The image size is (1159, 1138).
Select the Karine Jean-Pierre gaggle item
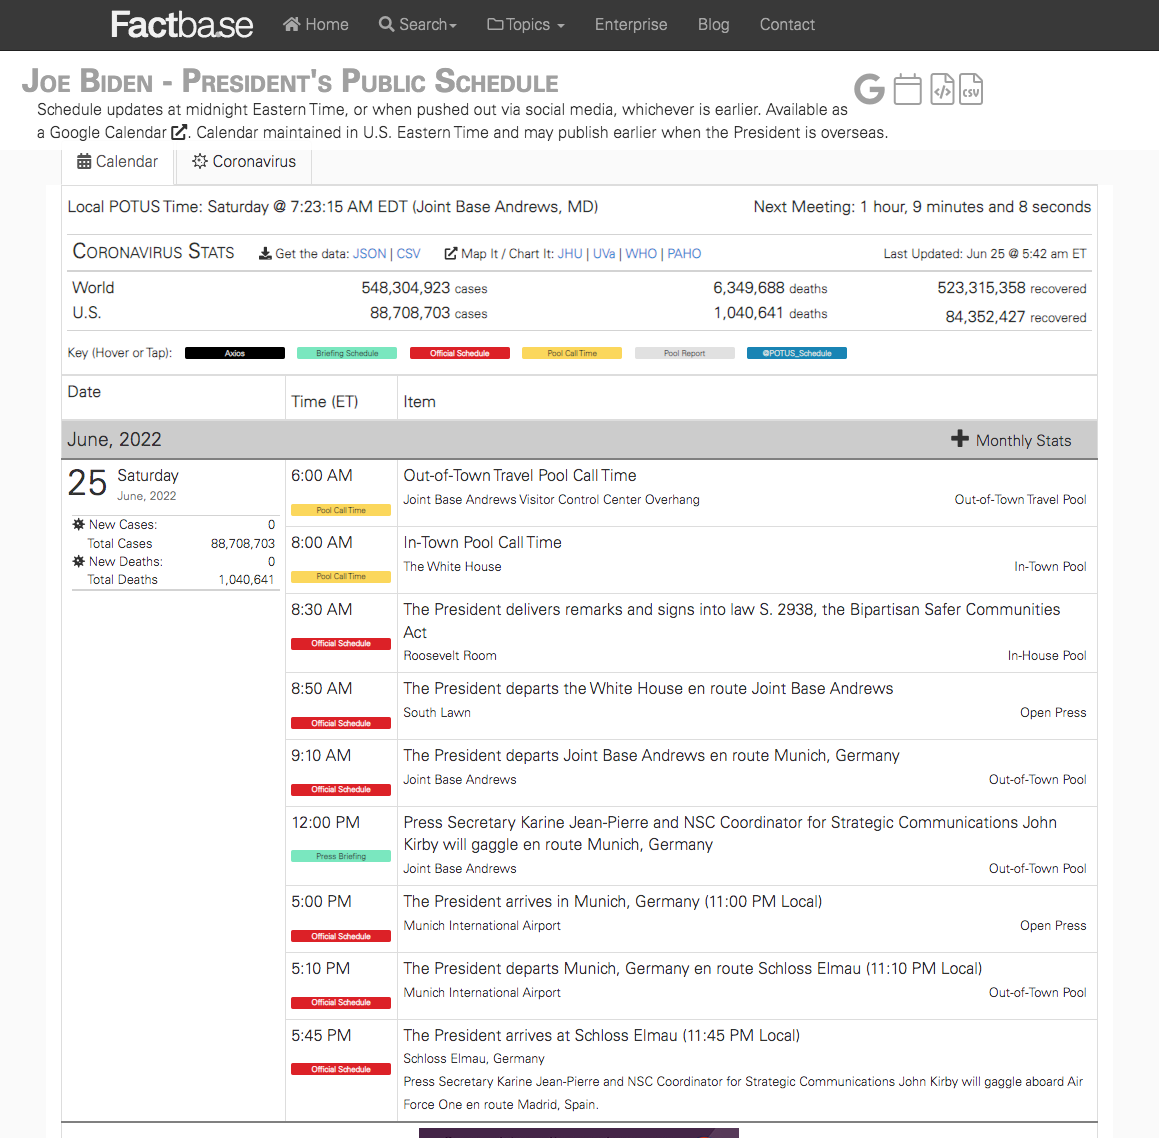730,834
